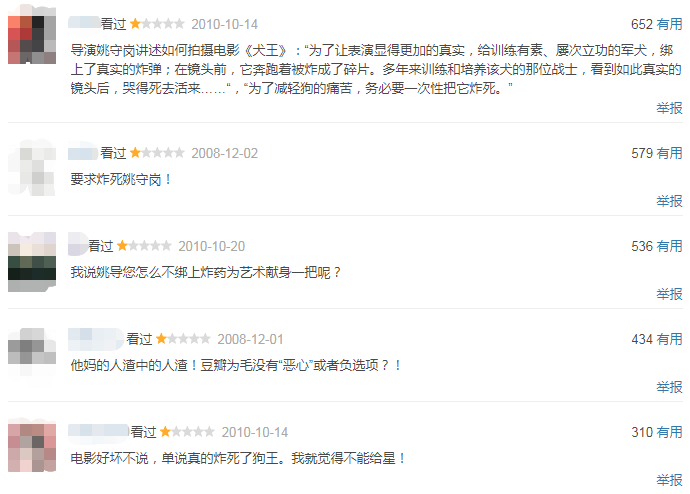Mark the 434-vote review as 有用
This screenshot has width=690, height=494.
click(x=669, y=339)
